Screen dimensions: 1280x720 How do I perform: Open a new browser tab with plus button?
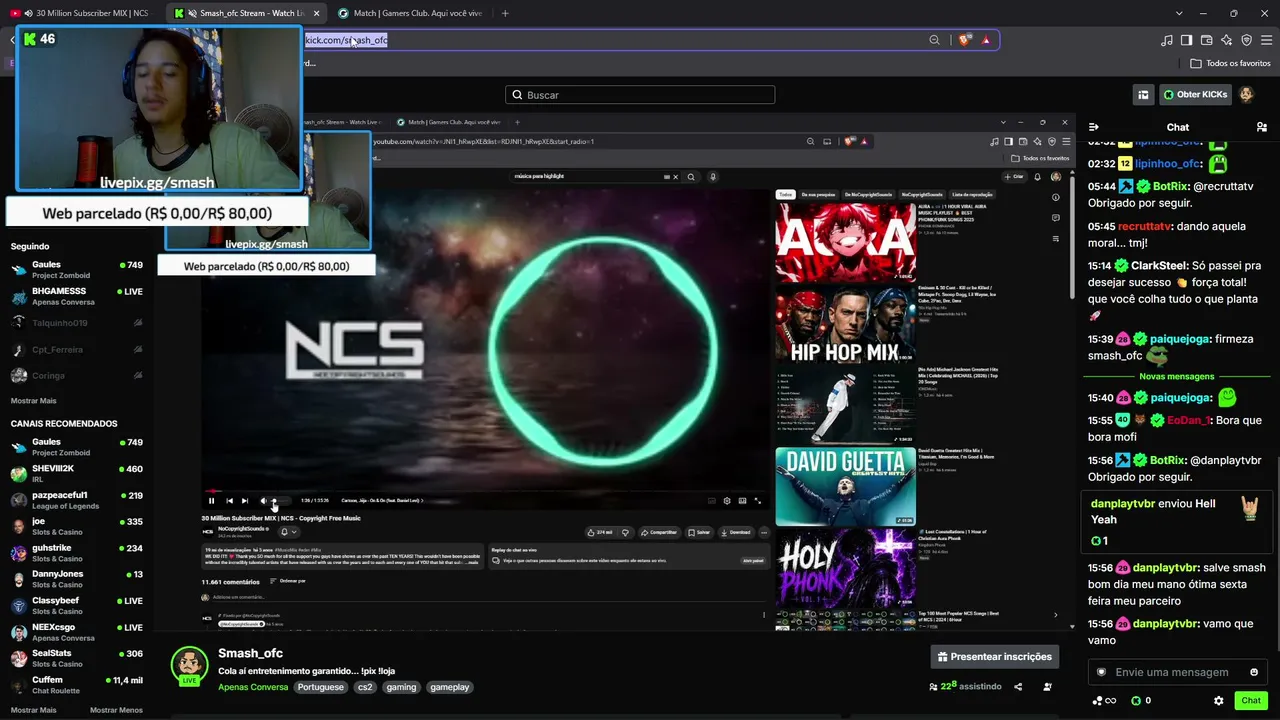pyautogui.click(x=505, y=13)
